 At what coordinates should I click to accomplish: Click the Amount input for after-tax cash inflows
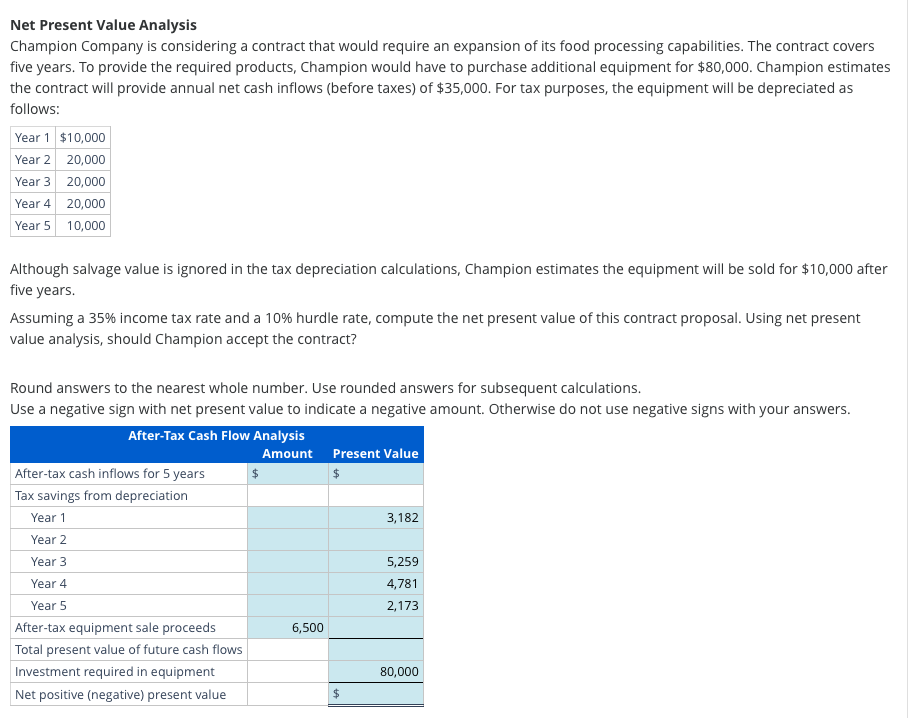(x=288, y=473)
